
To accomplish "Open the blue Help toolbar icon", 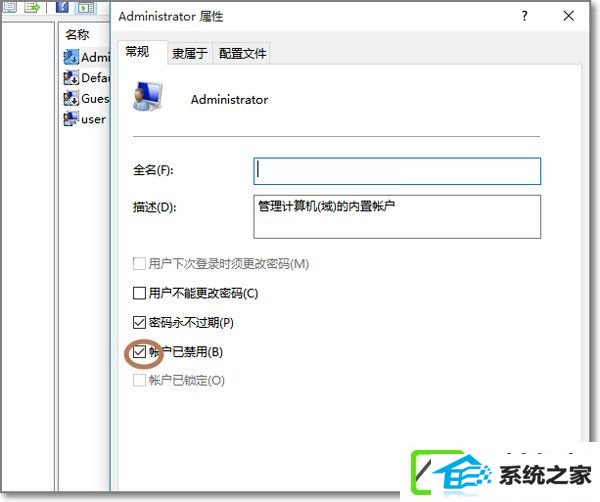I will (x=62, y=7).
